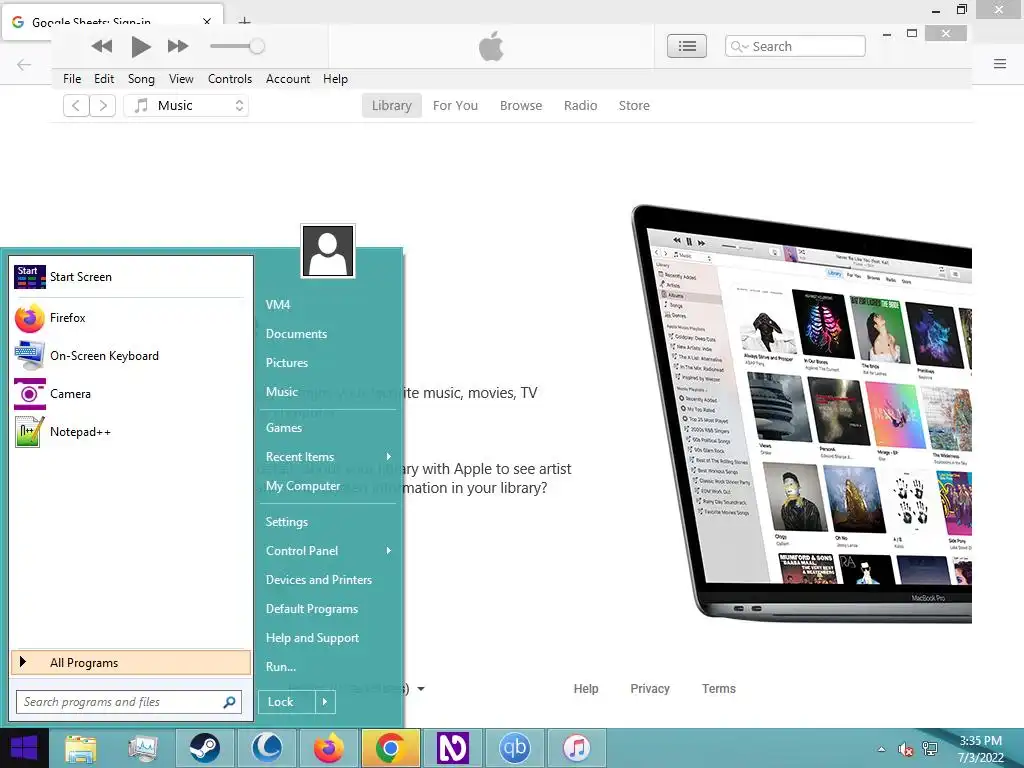
Task: Open File Explorer from the taskbar
Action: click(80, 748)
